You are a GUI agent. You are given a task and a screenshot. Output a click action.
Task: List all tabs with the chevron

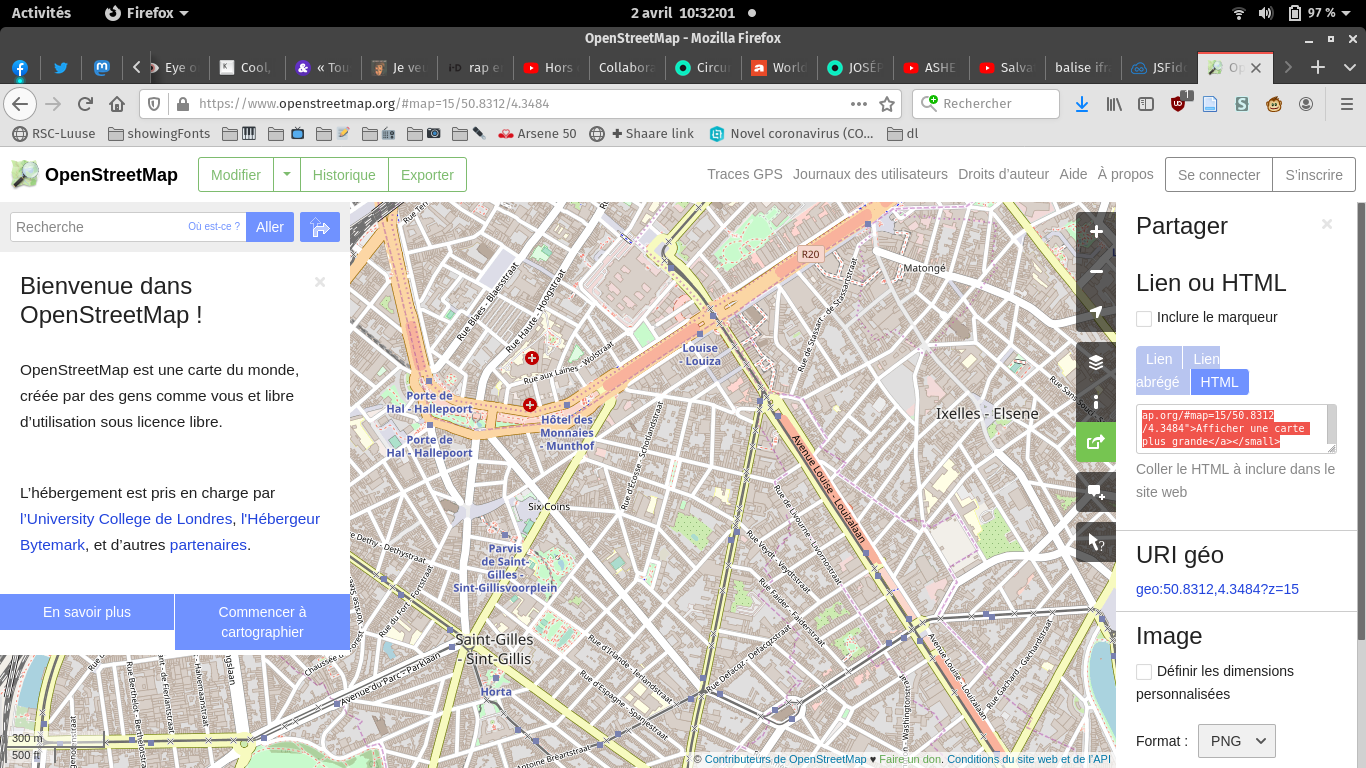[1349, 68]
